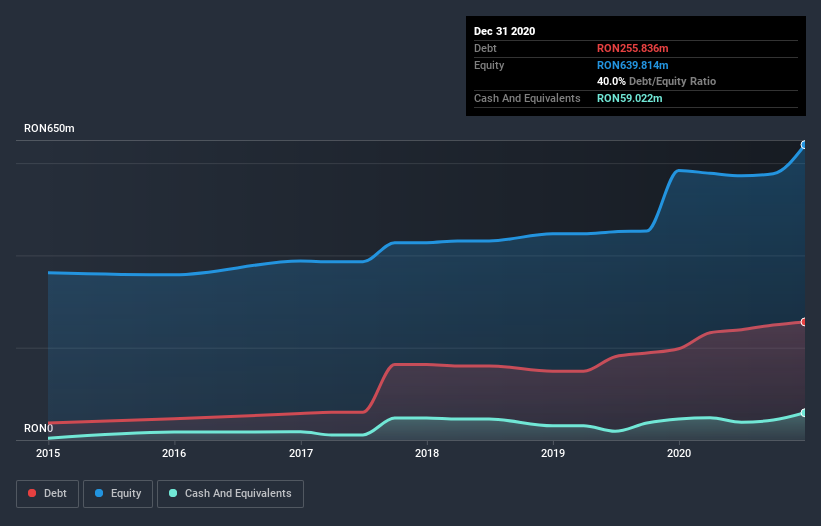Click the 2016 x-axis label

click(174, 453)
